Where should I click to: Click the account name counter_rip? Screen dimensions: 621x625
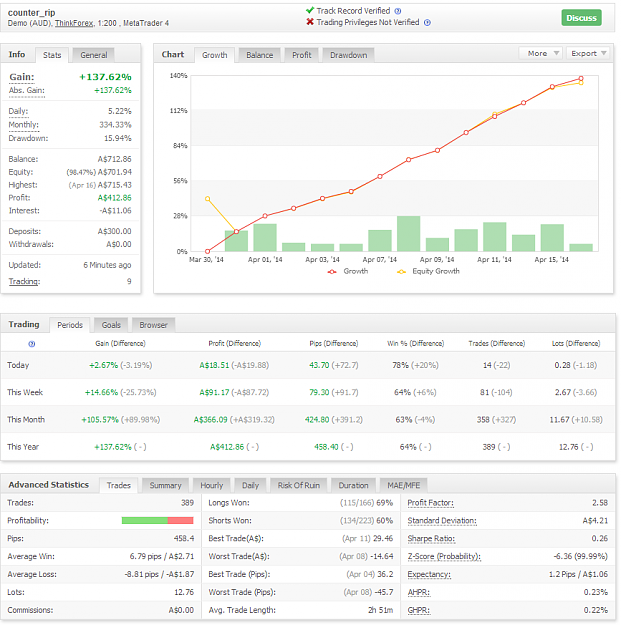[x=31, y=13]
